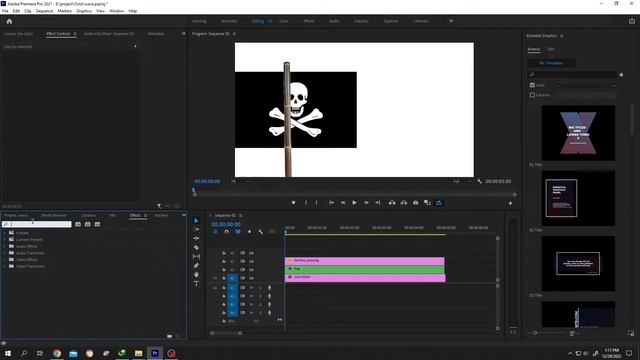Toggle the Local templates checkbox
Image resolution: width=640 pixels, height=360 pixels.
(532, 85)
